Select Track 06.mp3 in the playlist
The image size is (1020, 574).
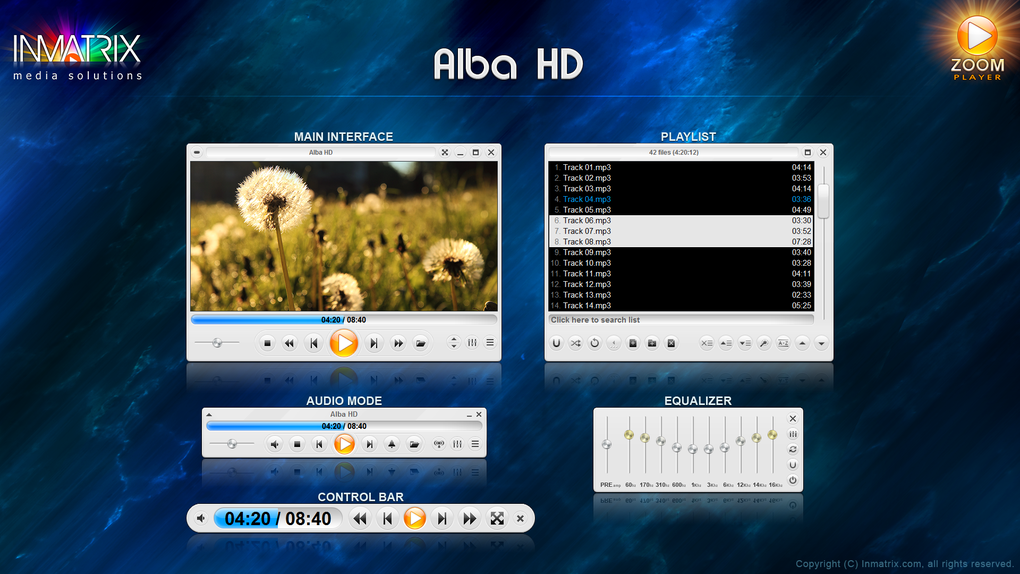[680, 221]
